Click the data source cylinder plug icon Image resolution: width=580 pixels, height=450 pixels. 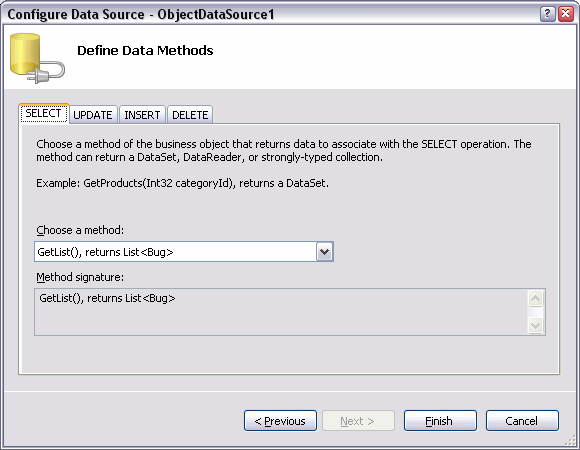click(37, 58)
